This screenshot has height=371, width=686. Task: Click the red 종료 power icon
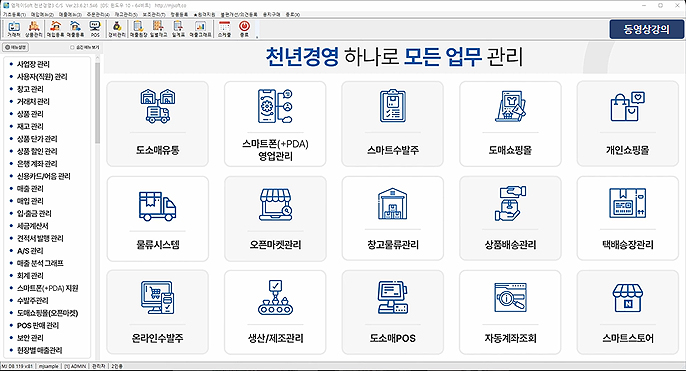(x=244, y=29)
